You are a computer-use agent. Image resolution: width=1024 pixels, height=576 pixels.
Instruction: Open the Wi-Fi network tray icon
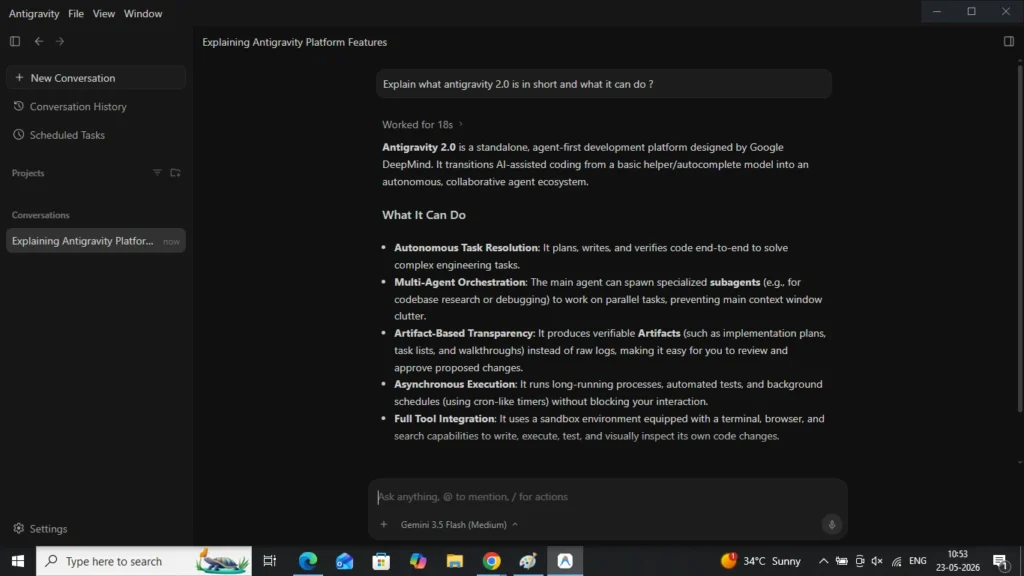tap(897, 561)
